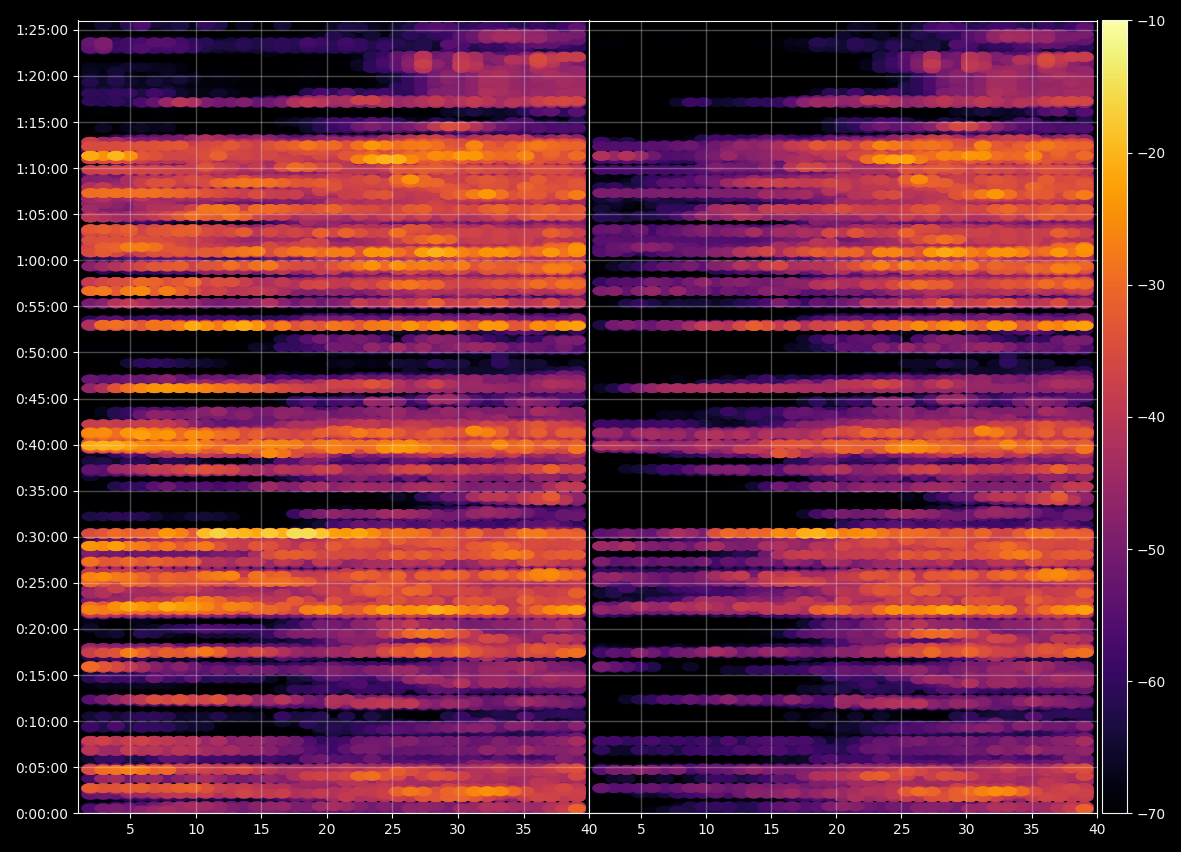This screenshot has width=1181, height=852.
Task: Click the 1:25:00 y-axis tick label
Action: (42, 30)
